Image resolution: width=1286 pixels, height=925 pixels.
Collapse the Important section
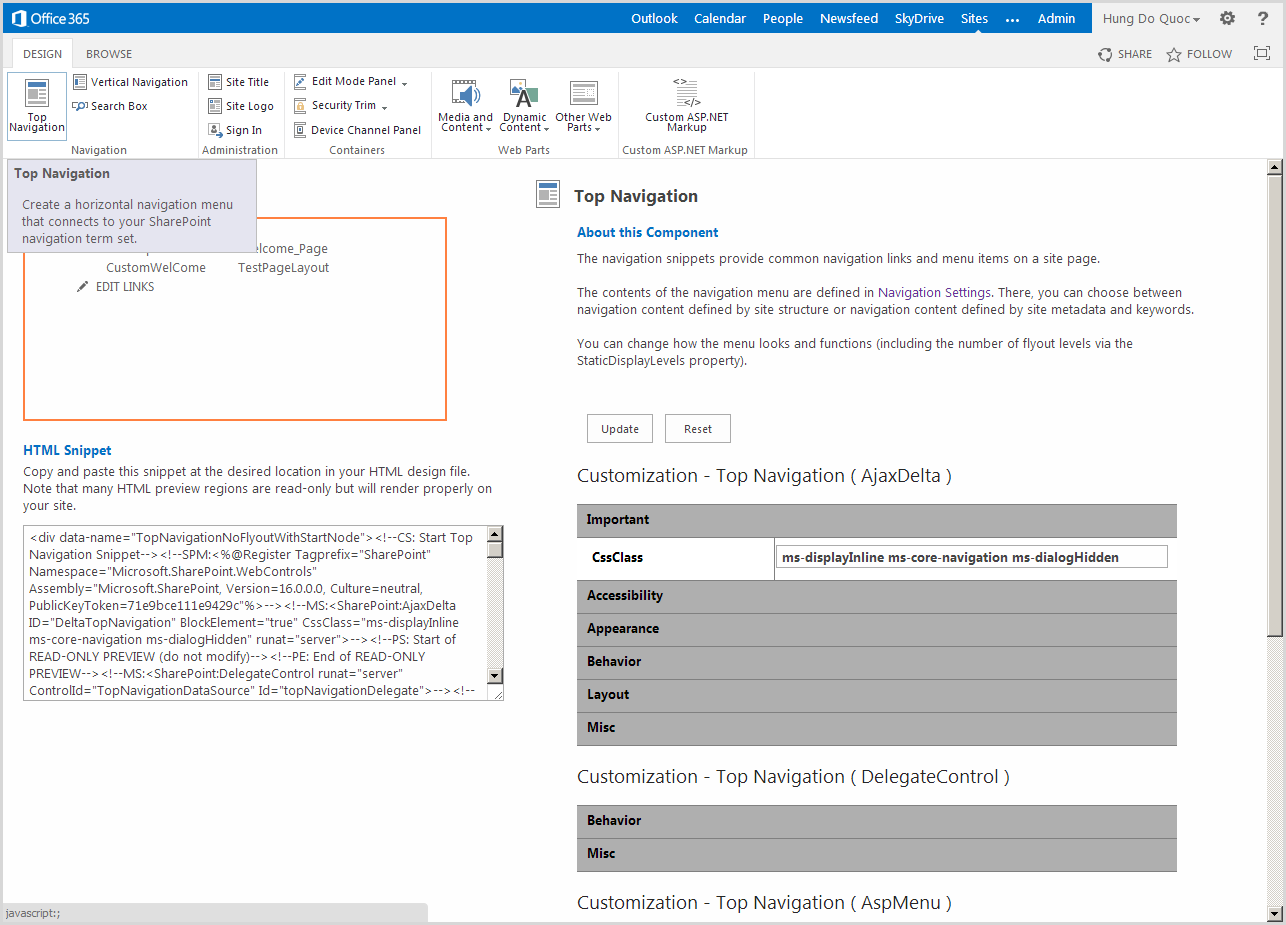click(877, 520)
